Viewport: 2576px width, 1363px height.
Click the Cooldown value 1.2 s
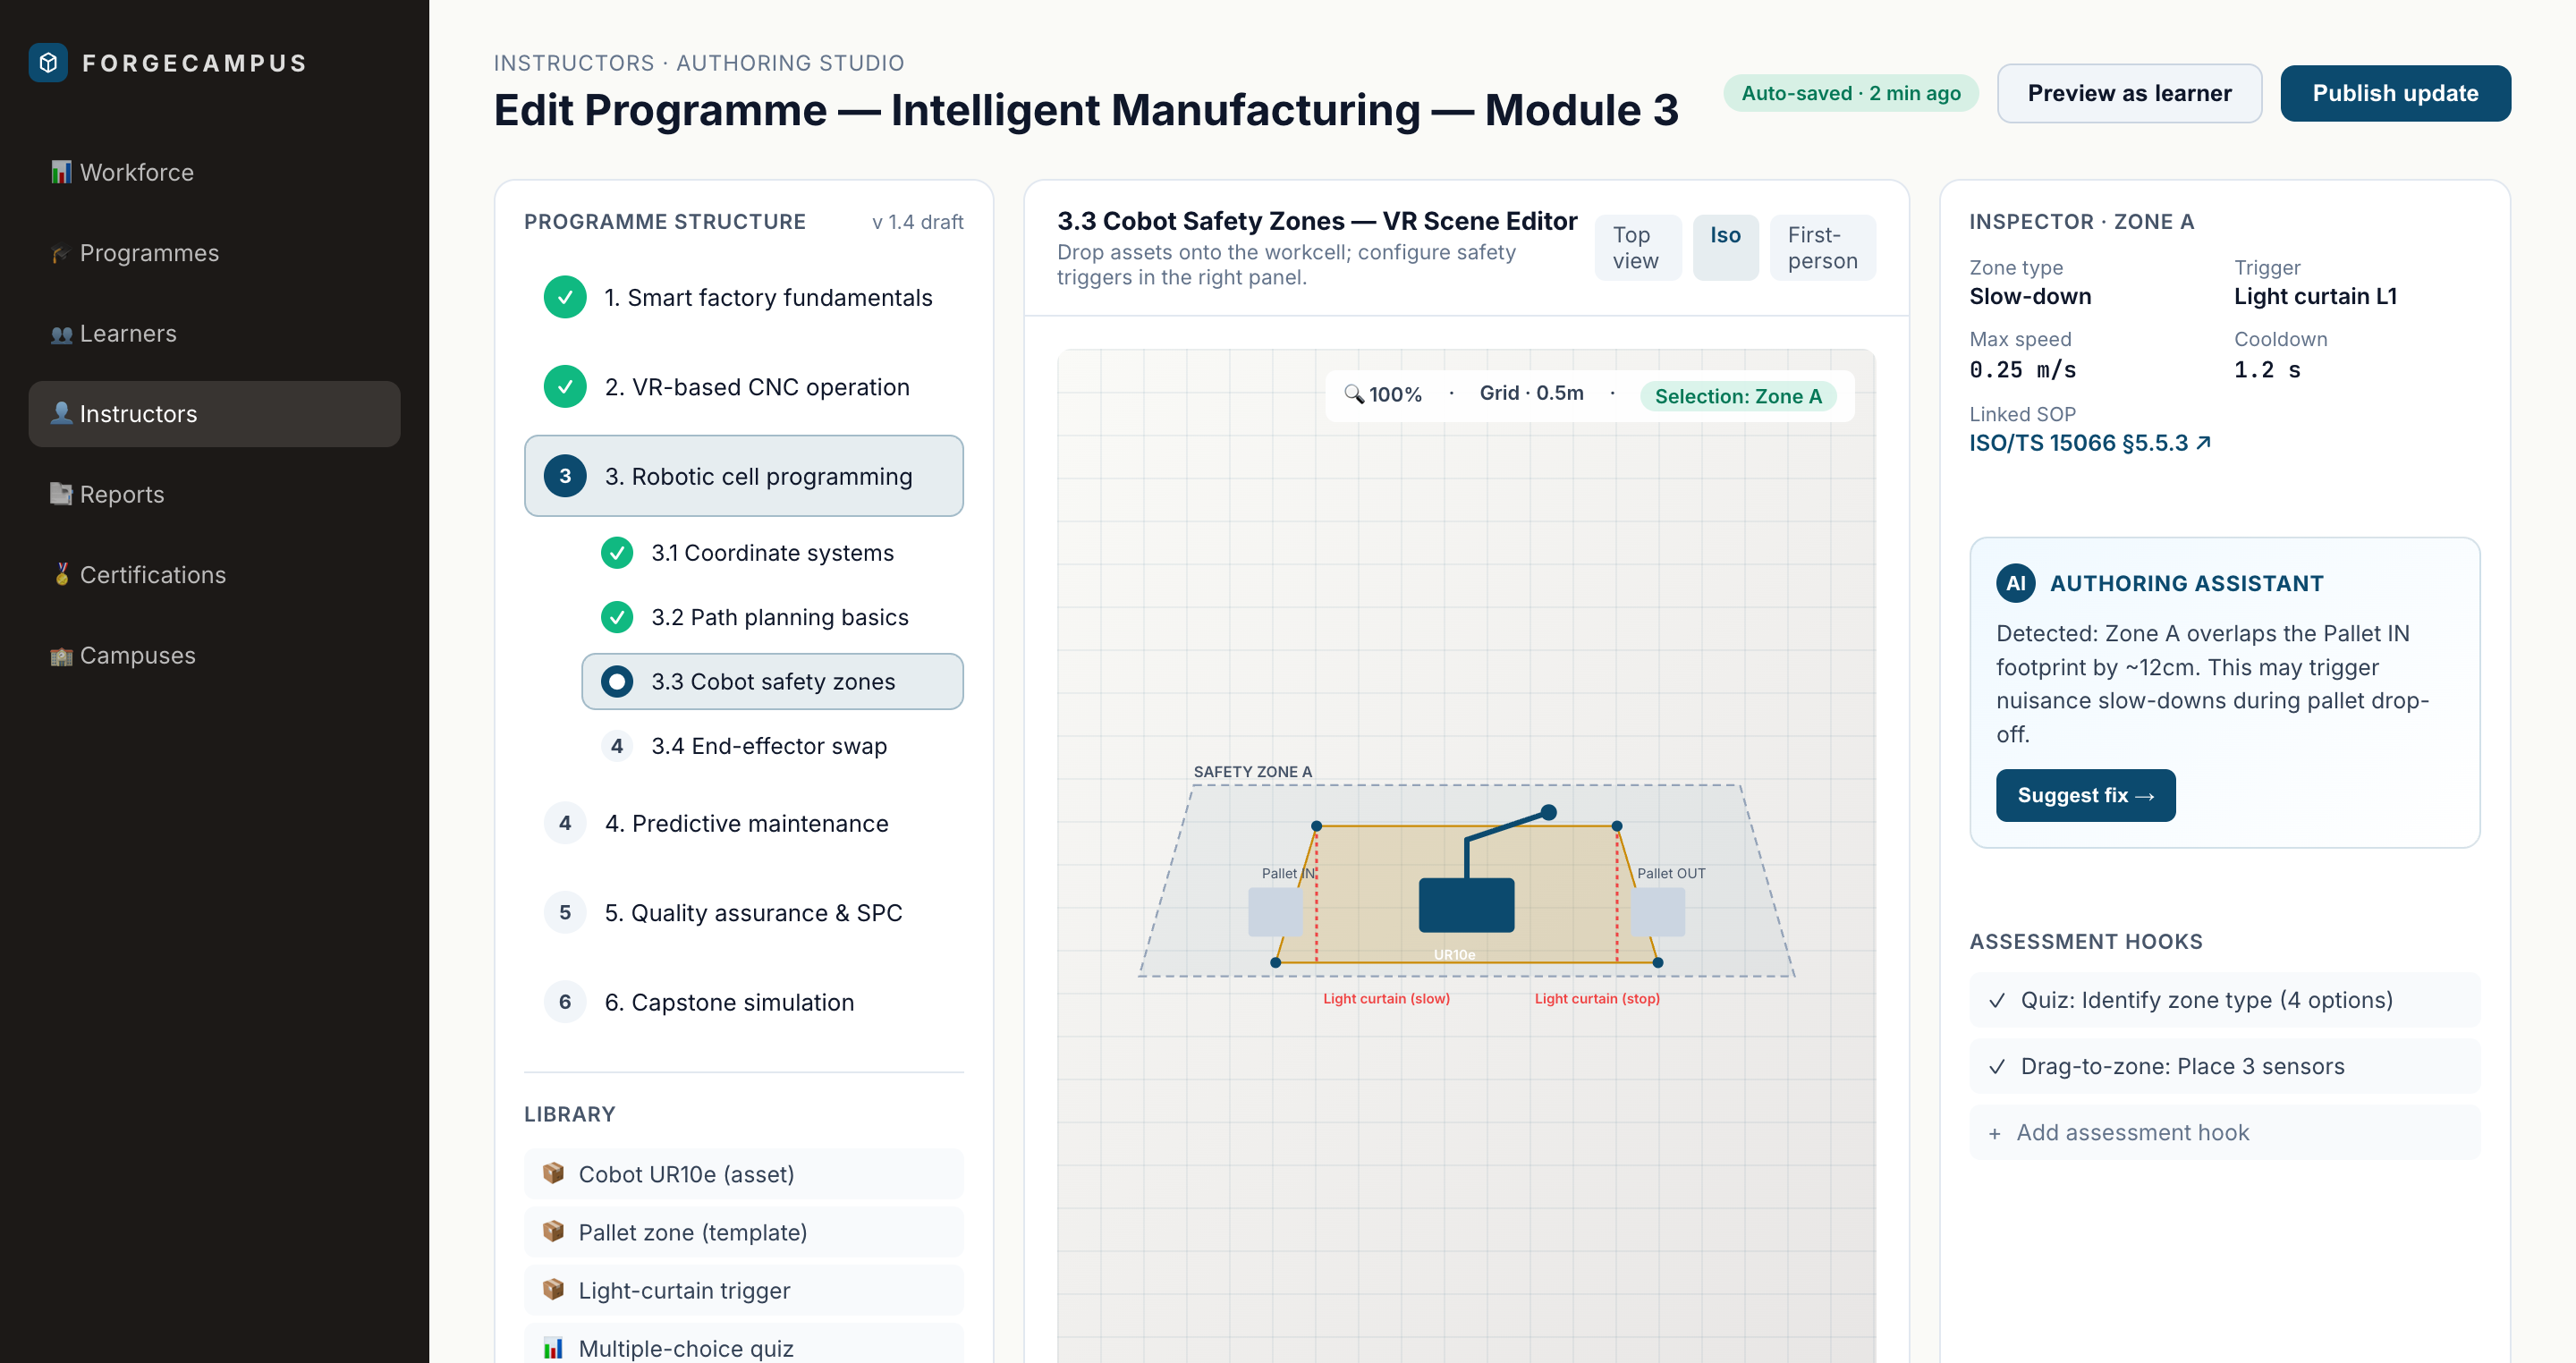tap(2267, 370)
